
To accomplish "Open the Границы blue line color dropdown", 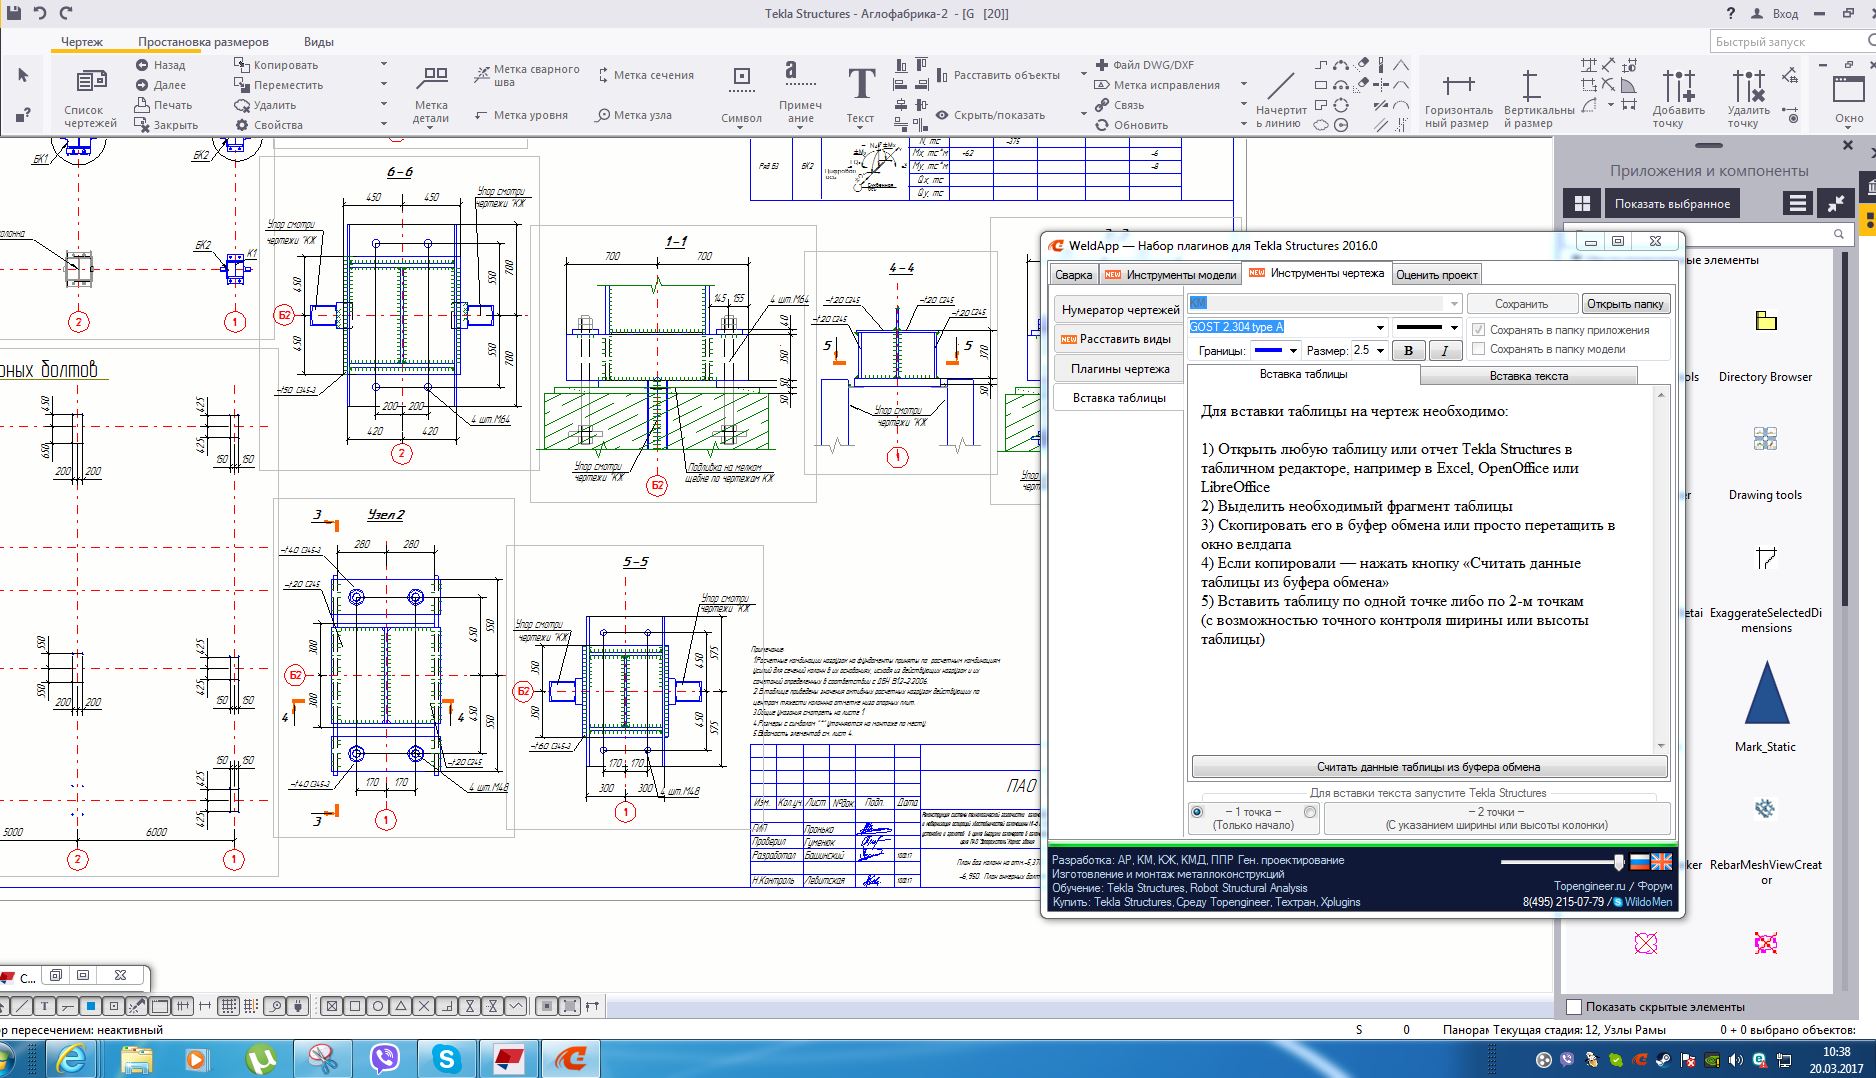I will pyautogui.click(x=1292, y=351).
